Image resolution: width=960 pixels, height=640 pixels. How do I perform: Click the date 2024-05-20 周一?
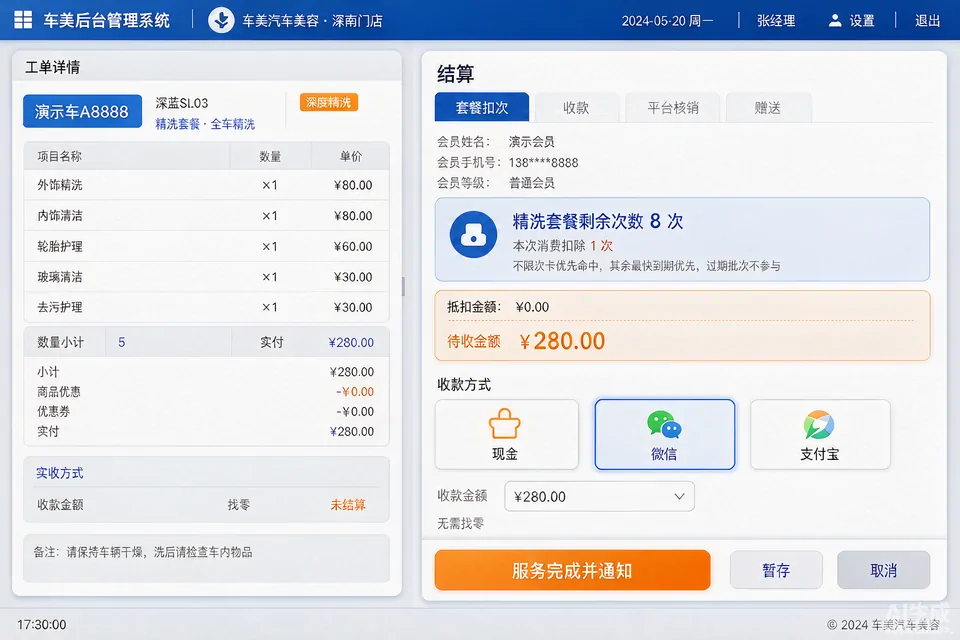[667, 21]
